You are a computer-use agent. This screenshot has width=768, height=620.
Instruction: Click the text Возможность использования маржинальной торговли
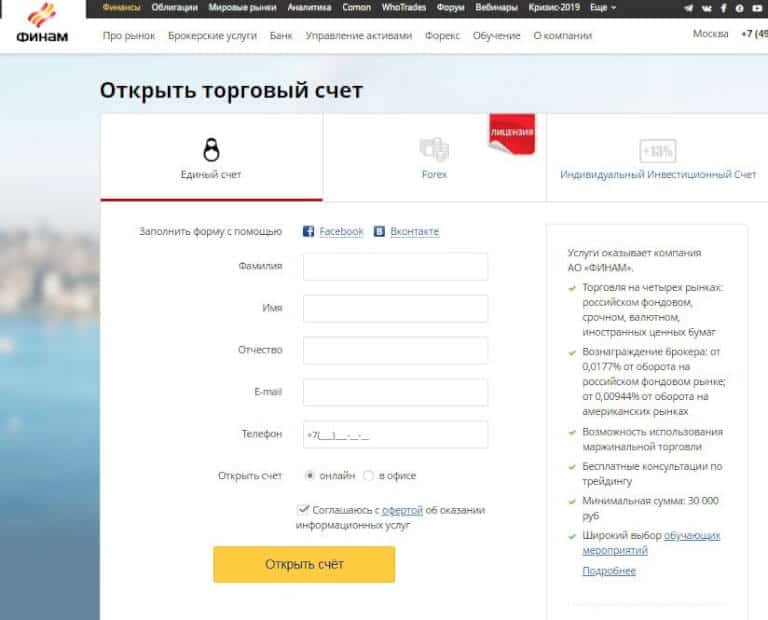[652, 439]
